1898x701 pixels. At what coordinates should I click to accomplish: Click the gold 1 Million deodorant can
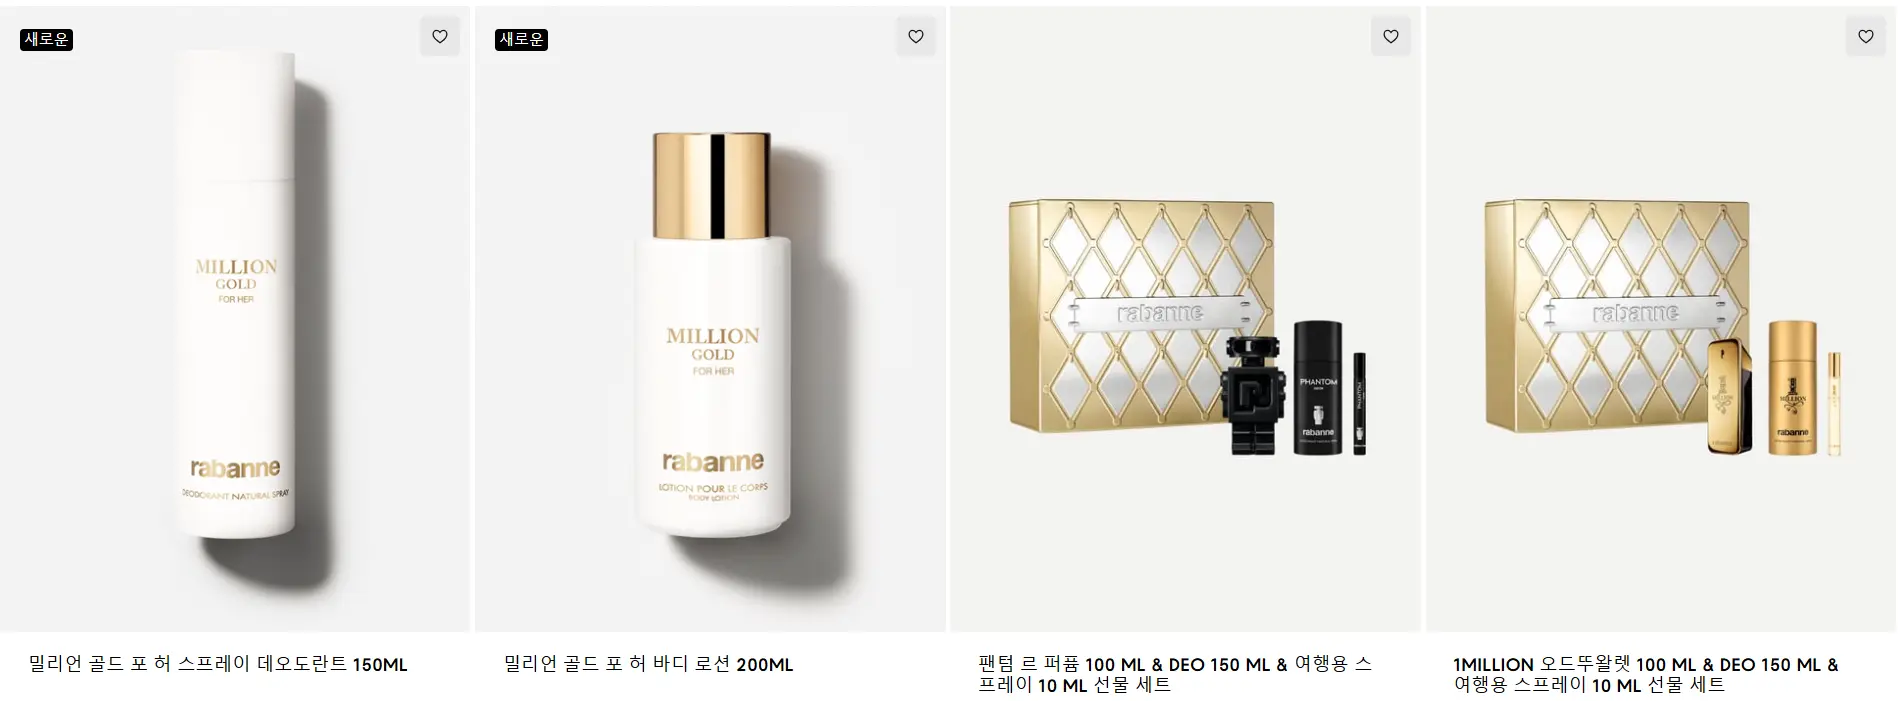pos(1793,388)
